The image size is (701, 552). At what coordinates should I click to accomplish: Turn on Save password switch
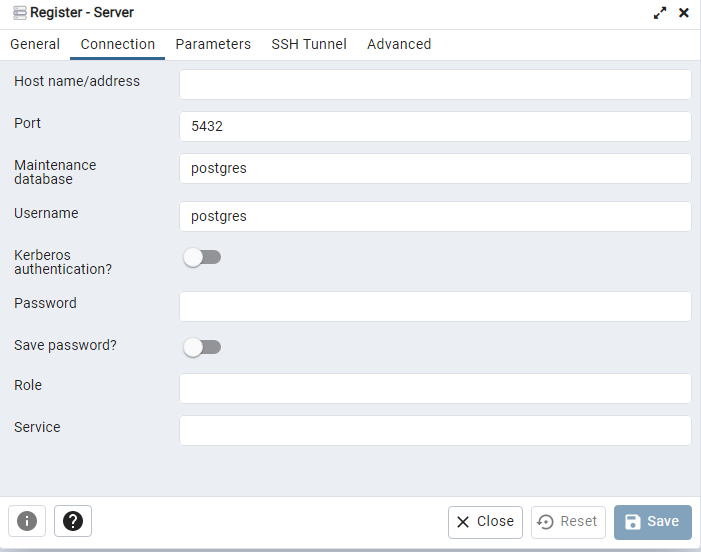201,347
